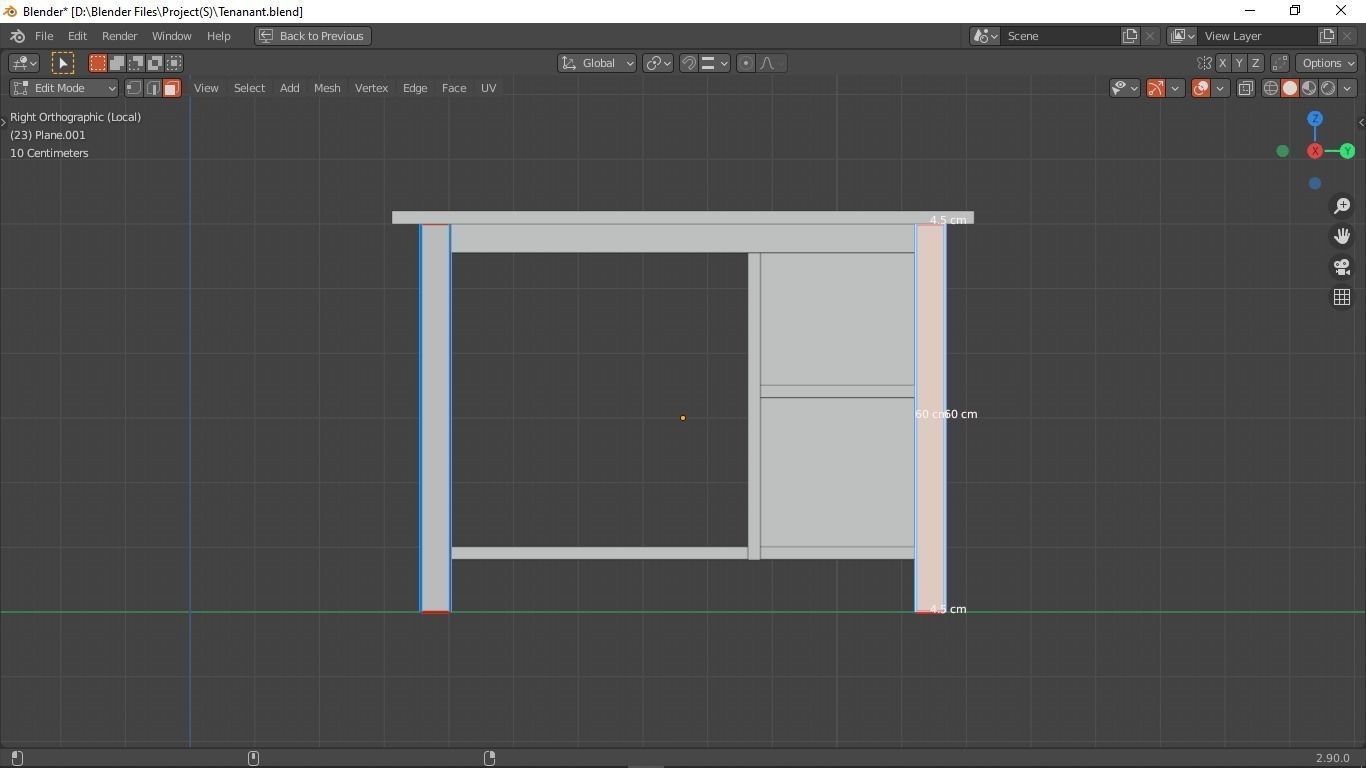The width and height of the screenshot is (1366, 768).
Task: Choose Invert selection mode icon
Action: [155, 63]
